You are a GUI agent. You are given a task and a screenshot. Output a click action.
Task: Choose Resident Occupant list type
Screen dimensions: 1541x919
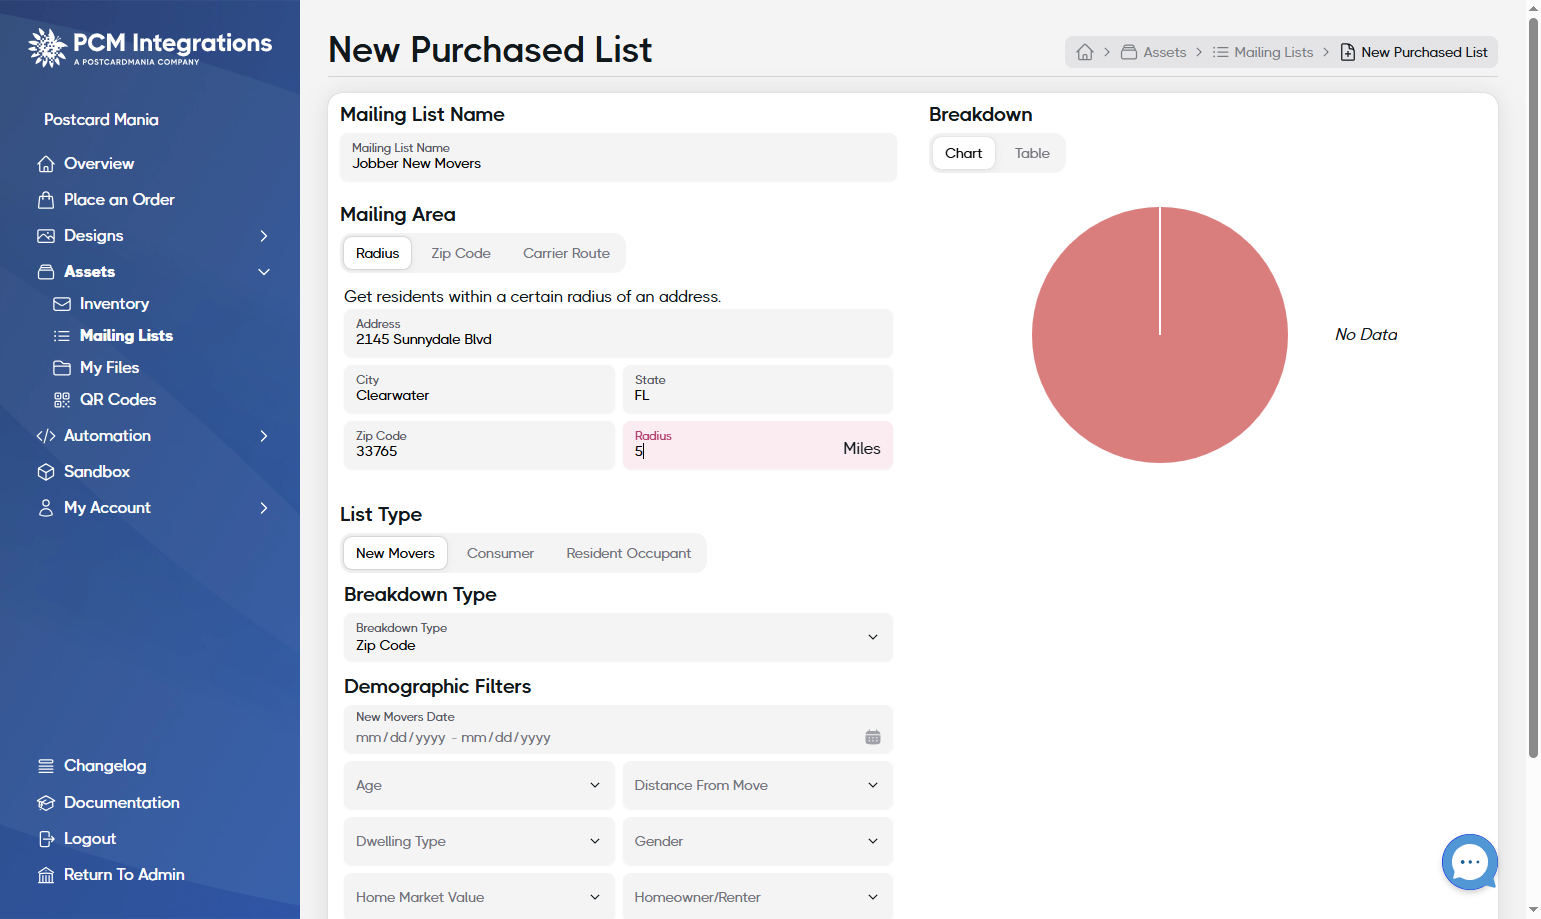[x=628, y=553]
